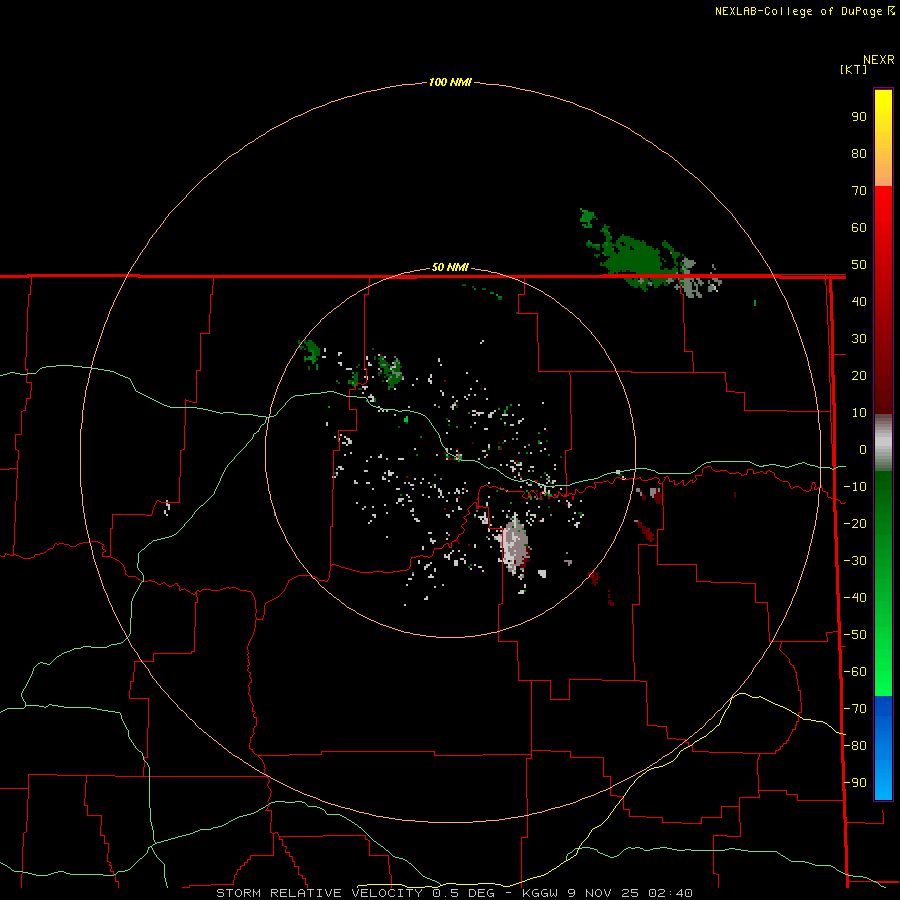Click the positive 10 scale label
900x900 pixels.
point(859,413)
